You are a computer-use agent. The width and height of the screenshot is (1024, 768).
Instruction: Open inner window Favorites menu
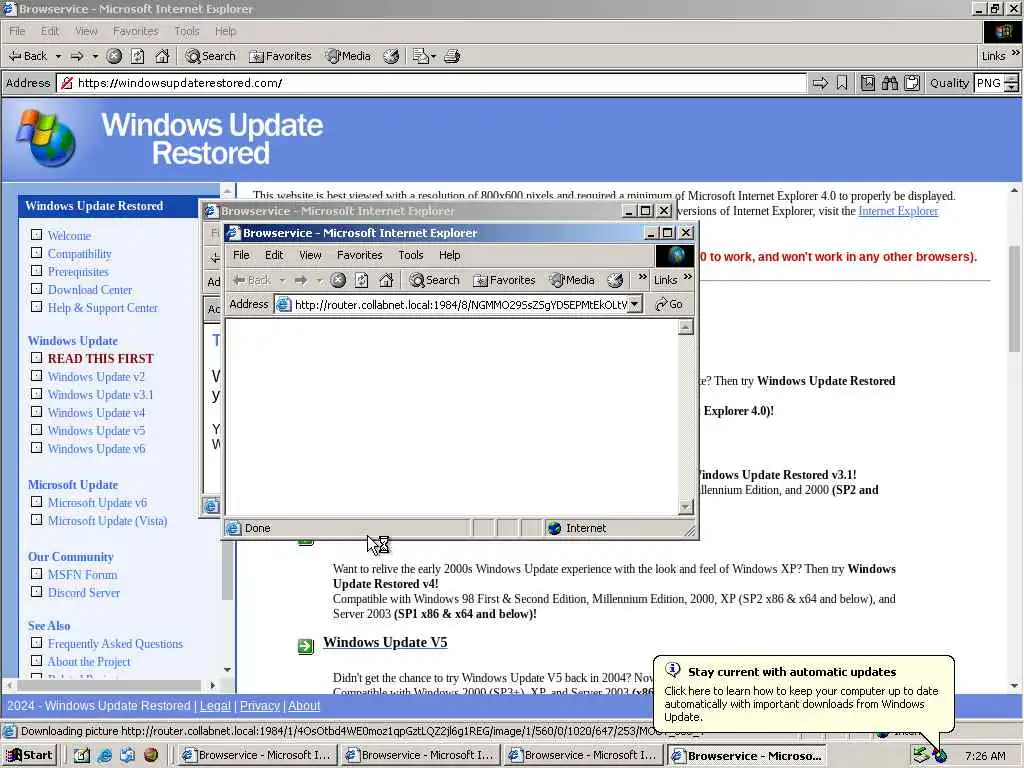[x=359, y=255]
